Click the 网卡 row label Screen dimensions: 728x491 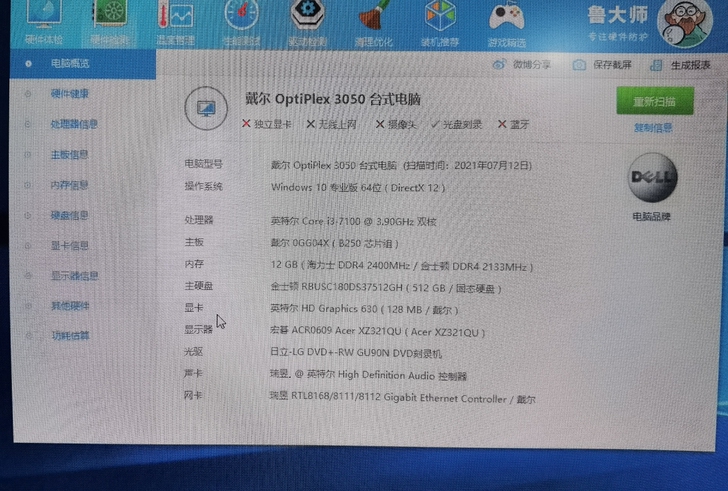[193, 395]
